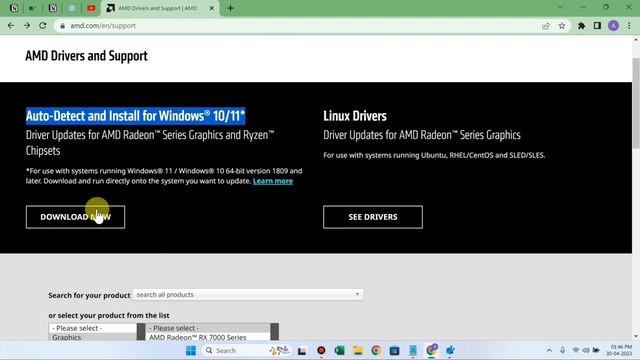Image resolution: width=640 pixels, height=360 pixels.
Task: Open the Learn more link
Action: [273, 181]
